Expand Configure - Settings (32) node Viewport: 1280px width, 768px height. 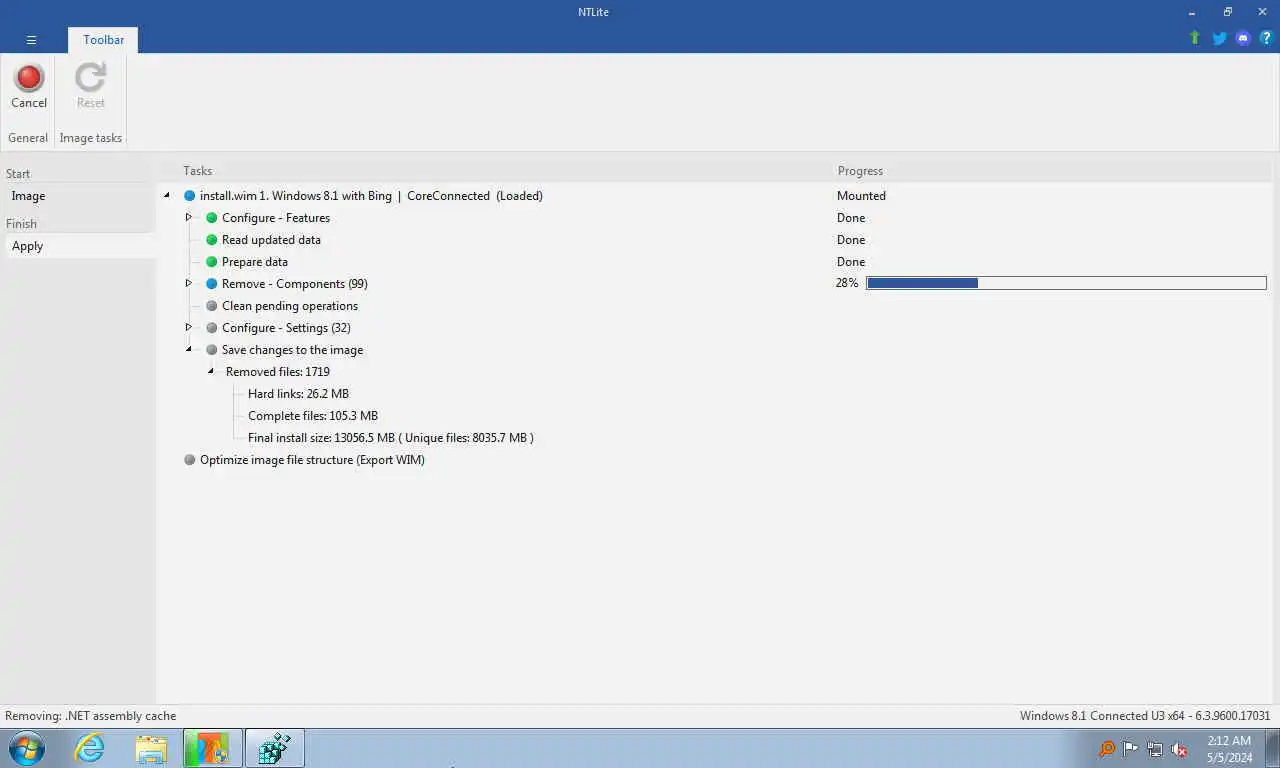(188, 327)
